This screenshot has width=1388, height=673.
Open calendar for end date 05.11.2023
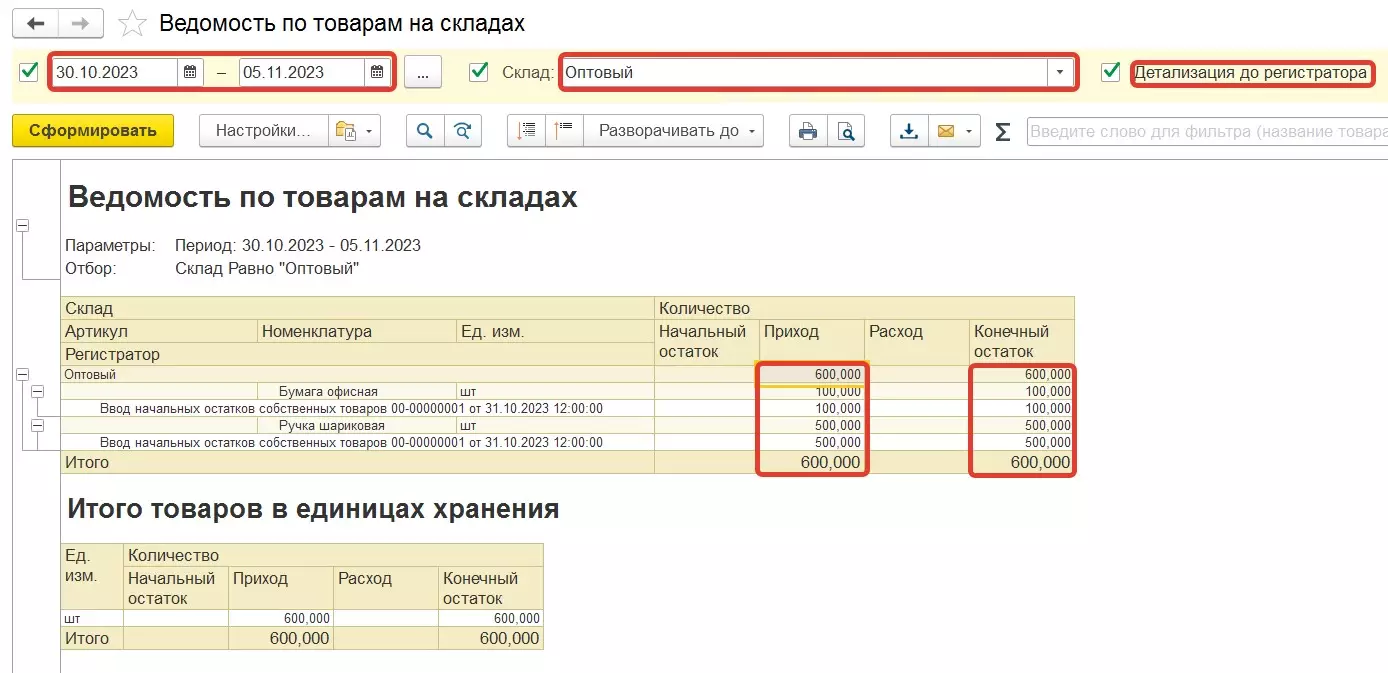pos(377,72)
